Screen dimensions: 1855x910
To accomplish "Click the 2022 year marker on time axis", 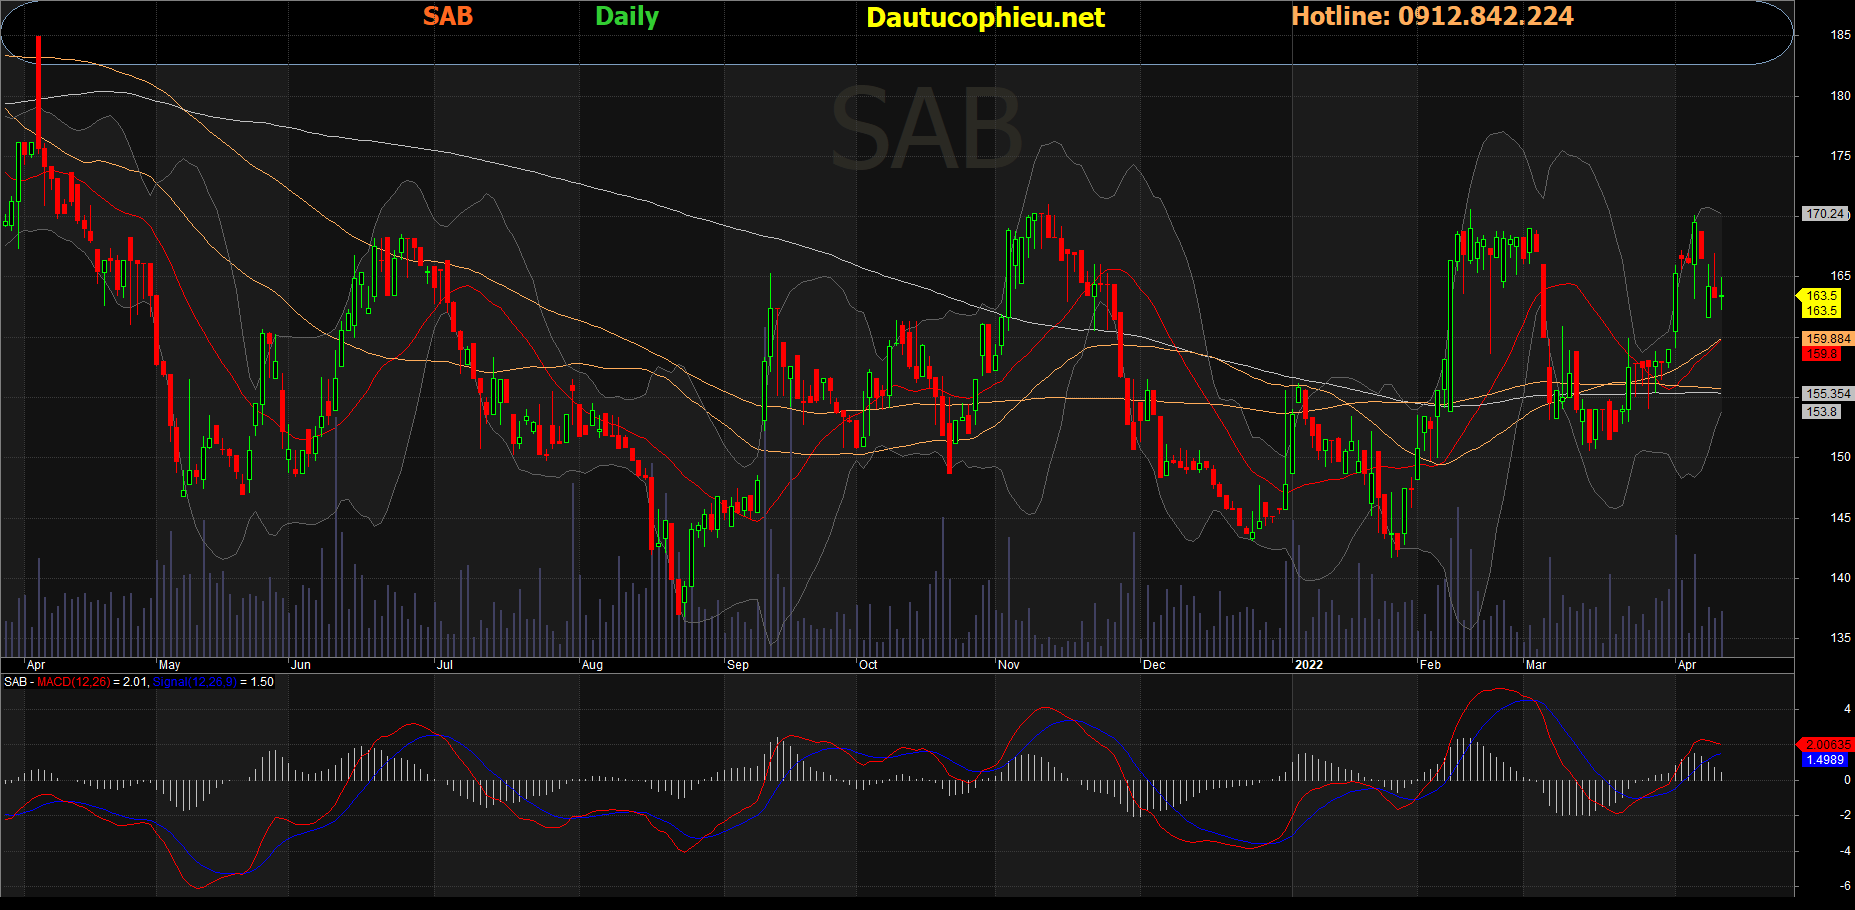I will coord(1308,665).
